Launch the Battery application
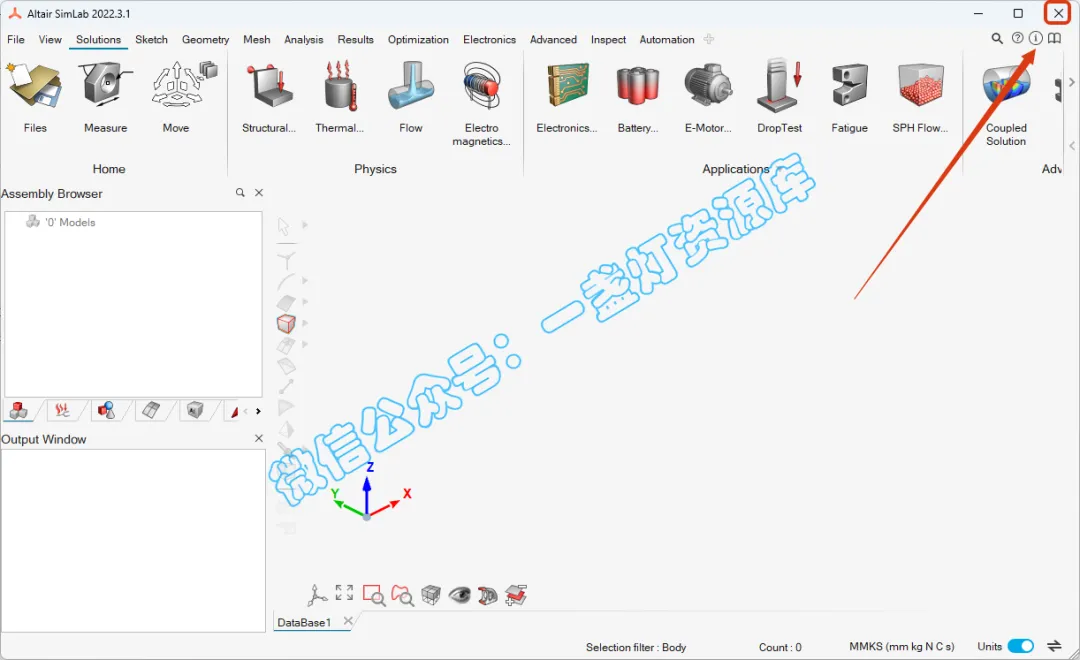This screenshot has width=1080, height=660. pos(638,96)
